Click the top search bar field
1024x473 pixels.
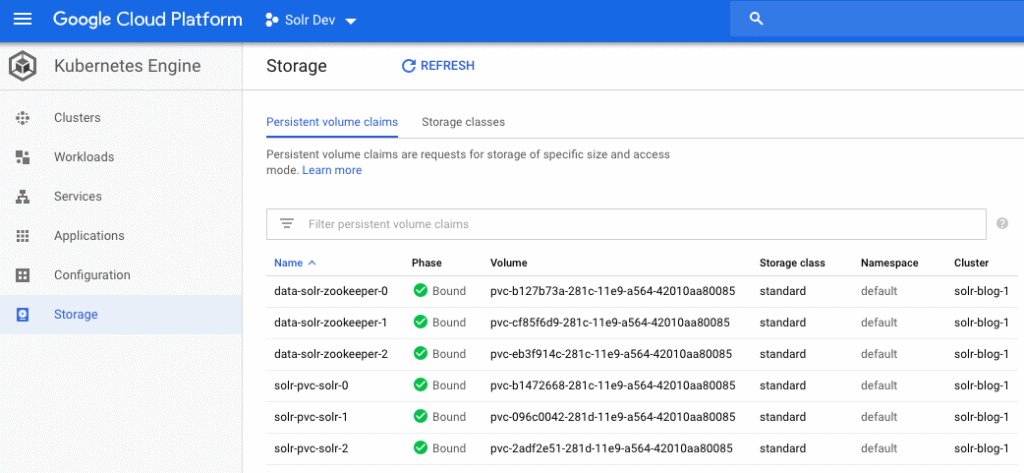877,19
